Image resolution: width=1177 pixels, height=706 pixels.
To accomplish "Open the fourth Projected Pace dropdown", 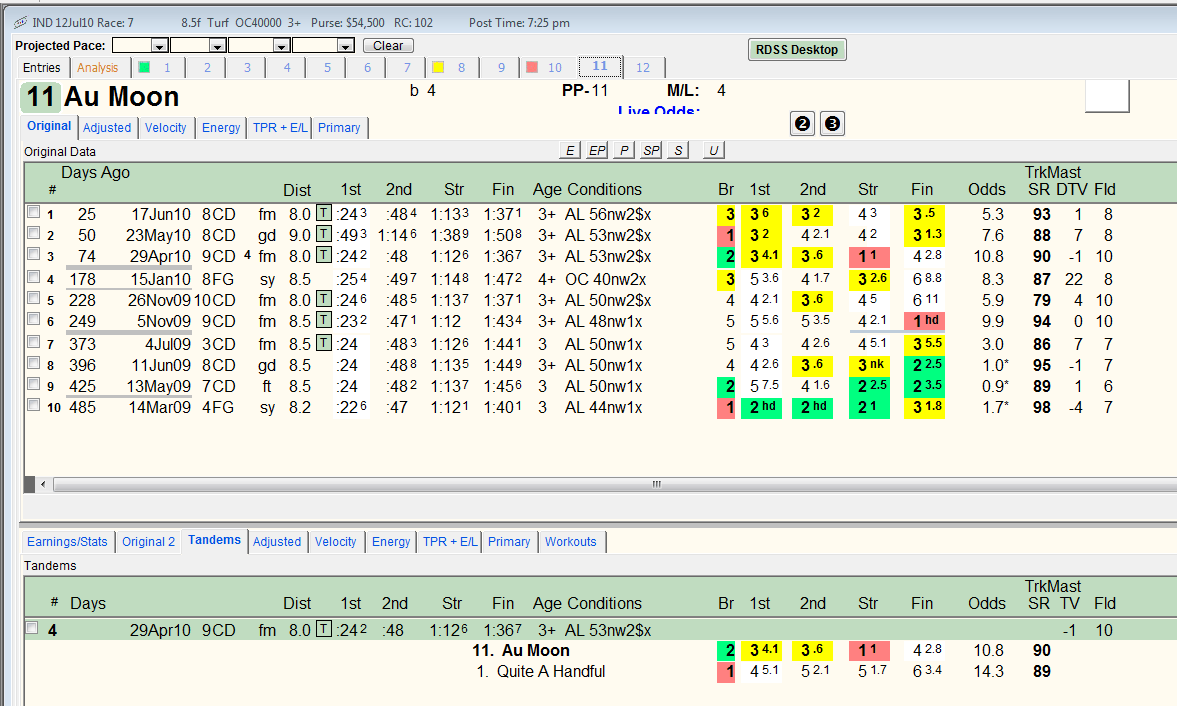I will [x=345, y=46].
